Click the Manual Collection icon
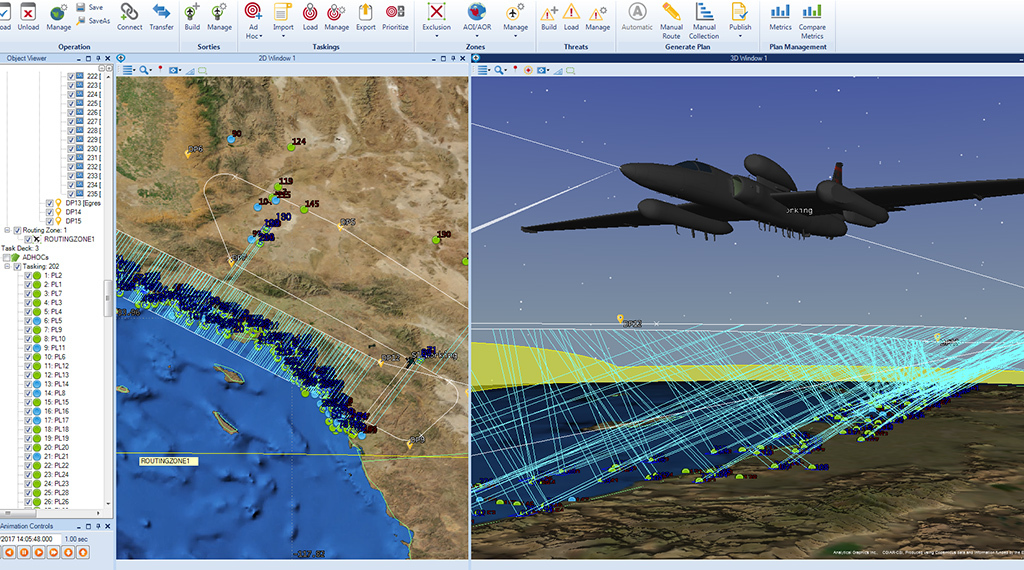Screen dimensions: 1024x570 (x=704, y=12)
